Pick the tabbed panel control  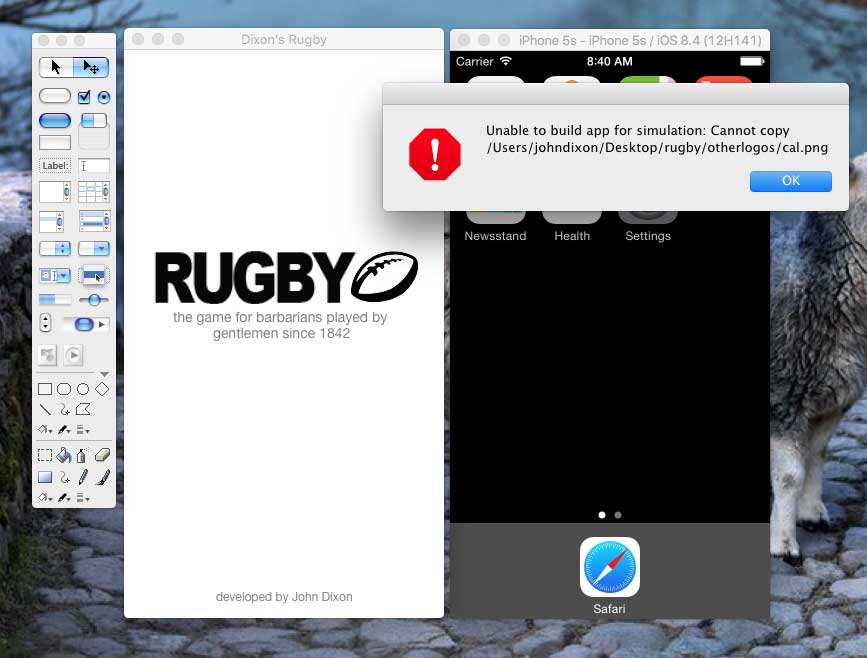coord(93,130)
